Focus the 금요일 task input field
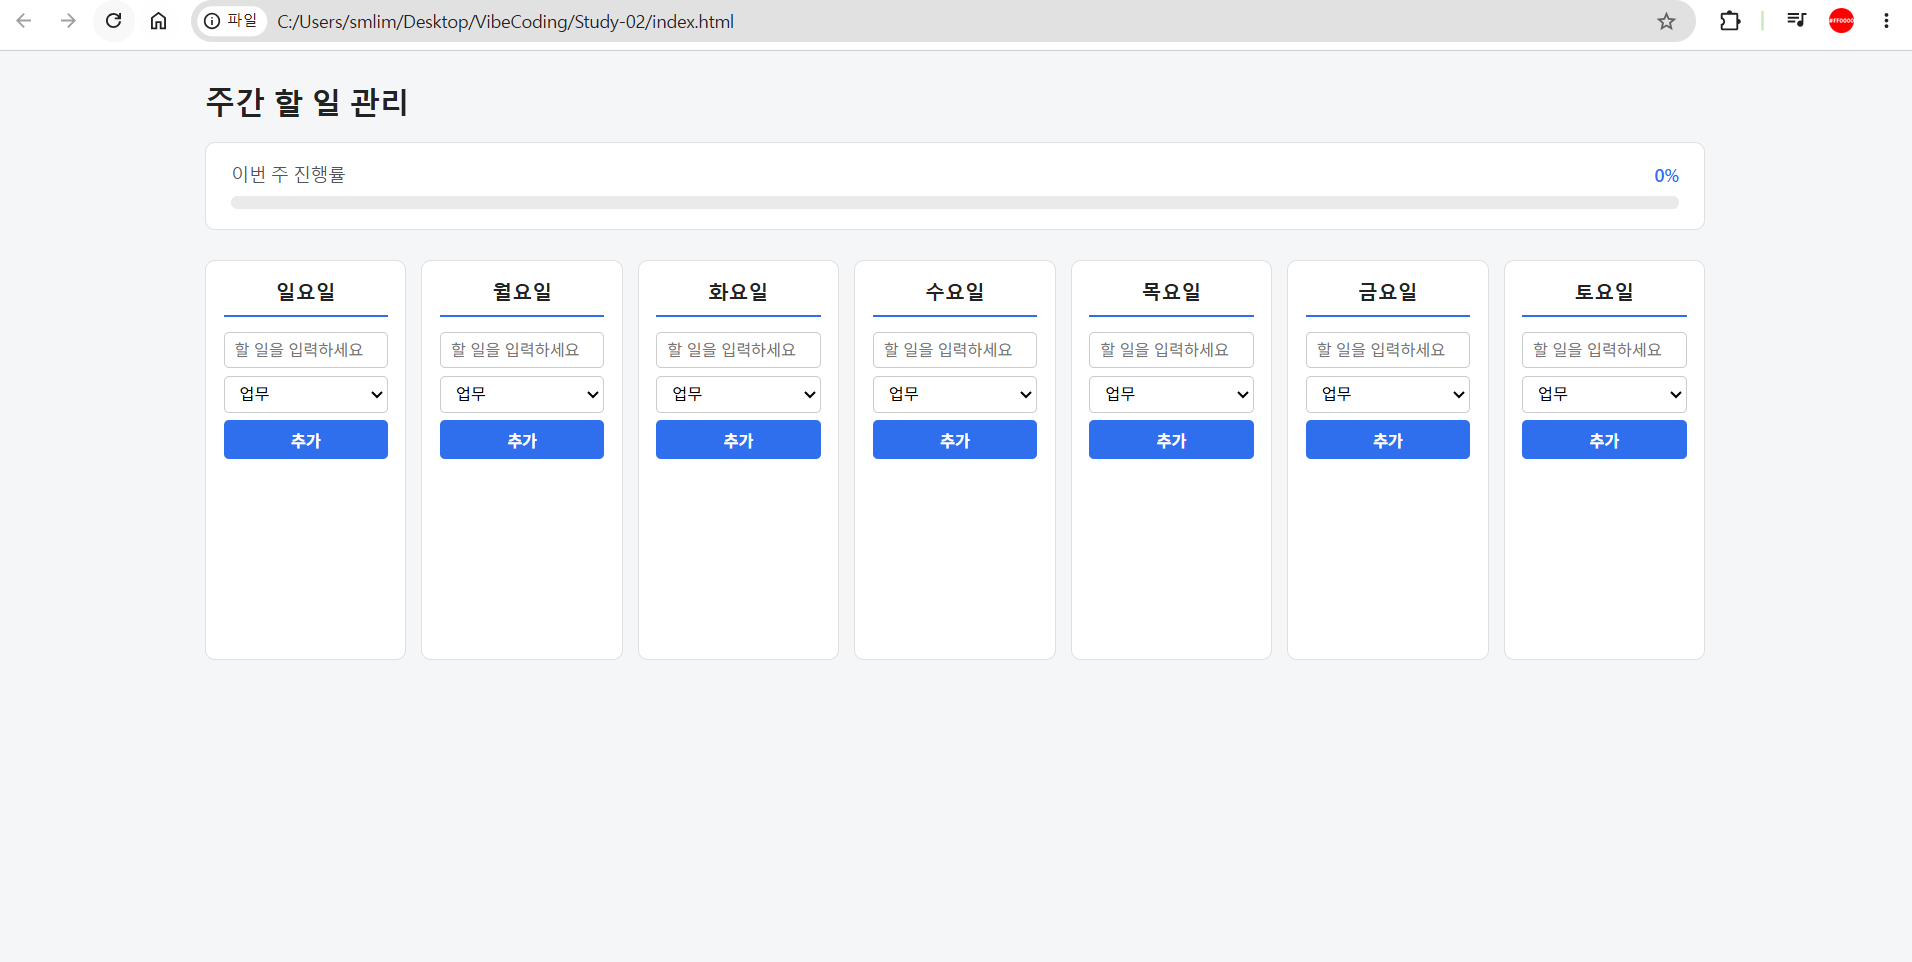This screenshot has width=1912, height=962. pyautogui.click(x=1388, y=350)
